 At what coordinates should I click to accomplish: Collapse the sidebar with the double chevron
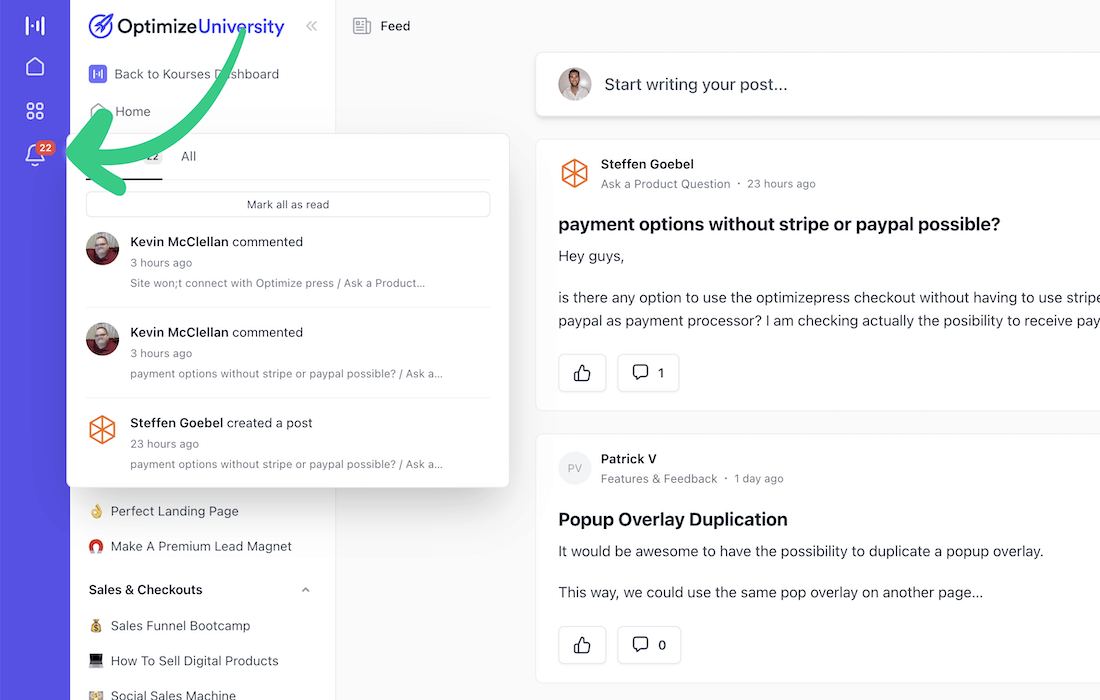point(311,26)
